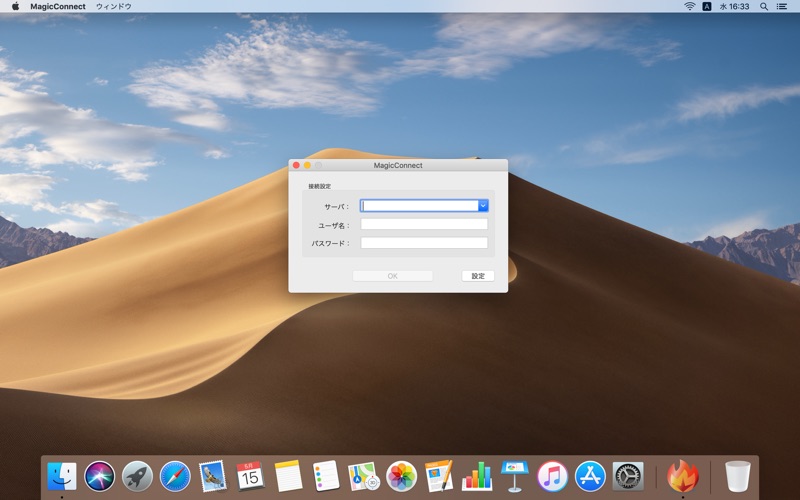Open System Preferences gear icon

628,476
